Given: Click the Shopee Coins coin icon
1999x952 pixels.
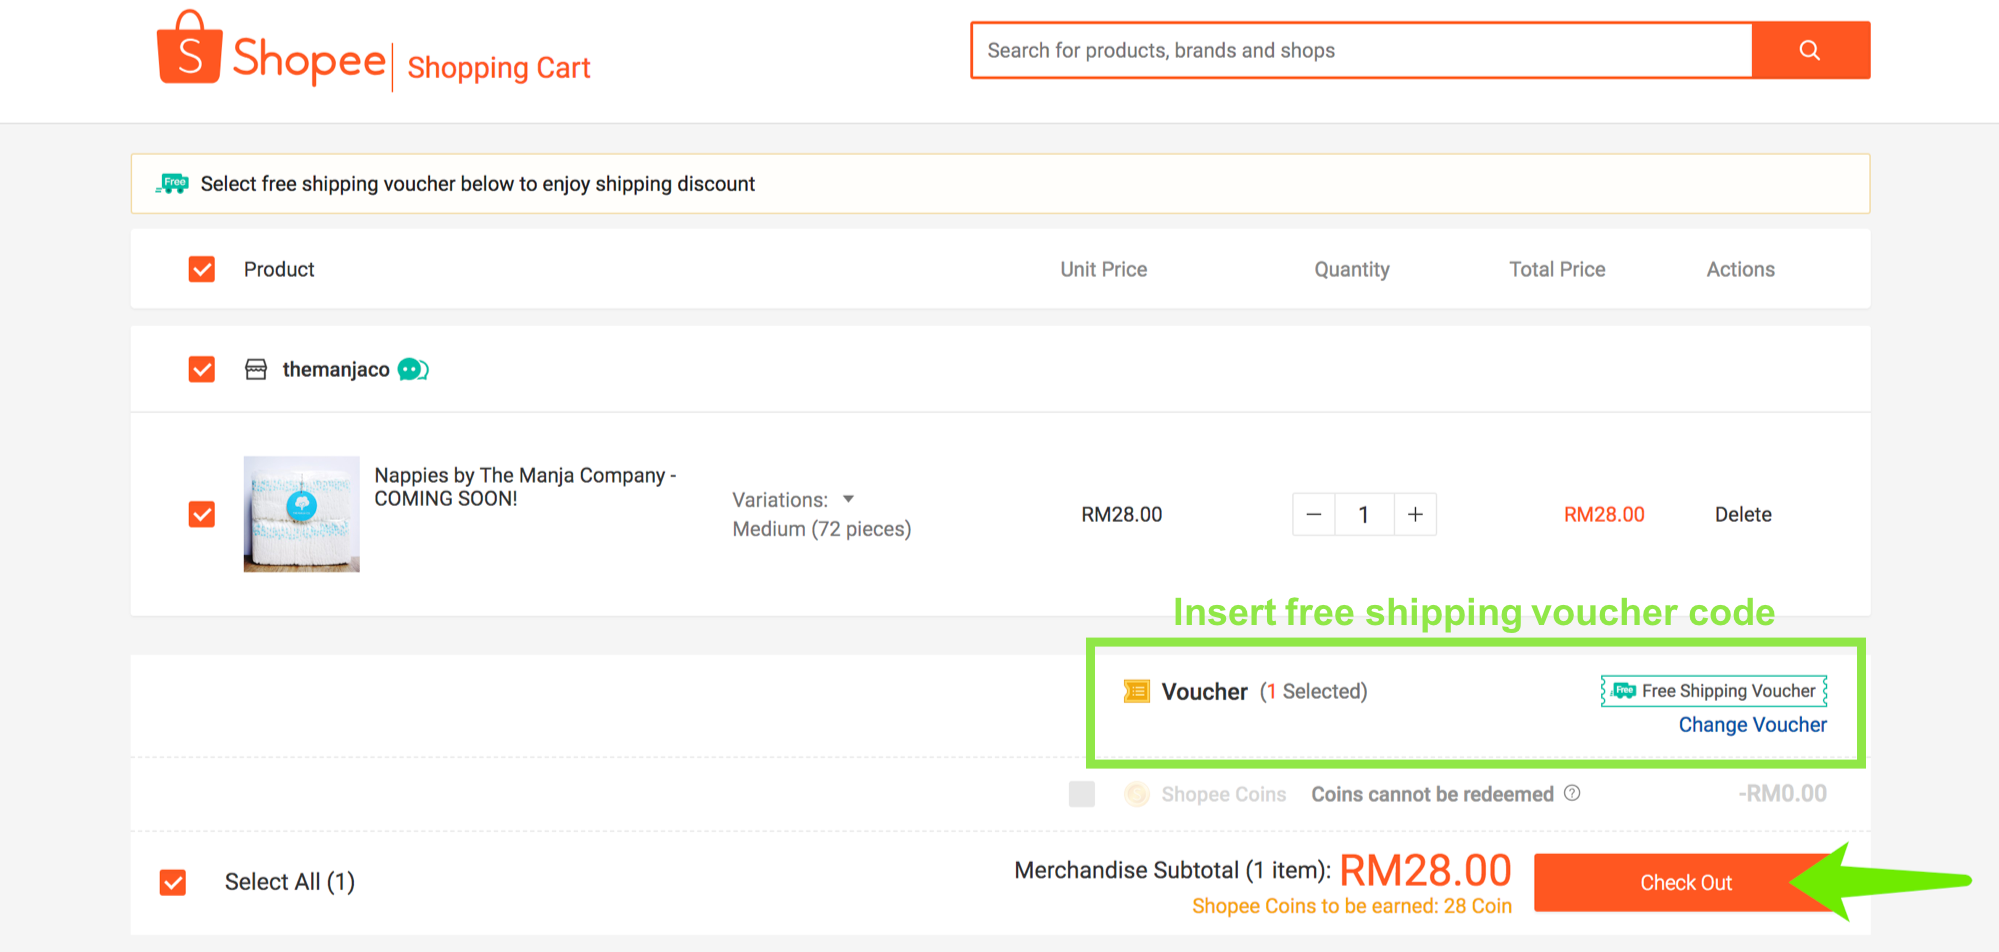Looking at the screenshot, I should pos(1137,794).
